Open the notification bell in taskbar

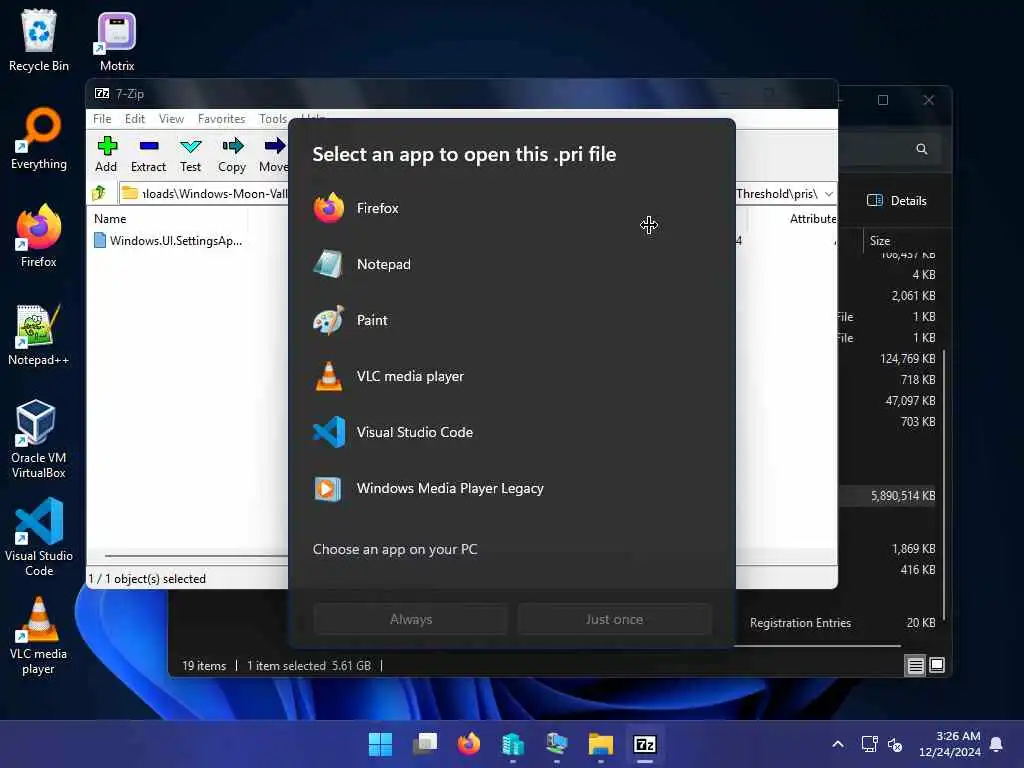pyautogui.click(x=996, y=744)
